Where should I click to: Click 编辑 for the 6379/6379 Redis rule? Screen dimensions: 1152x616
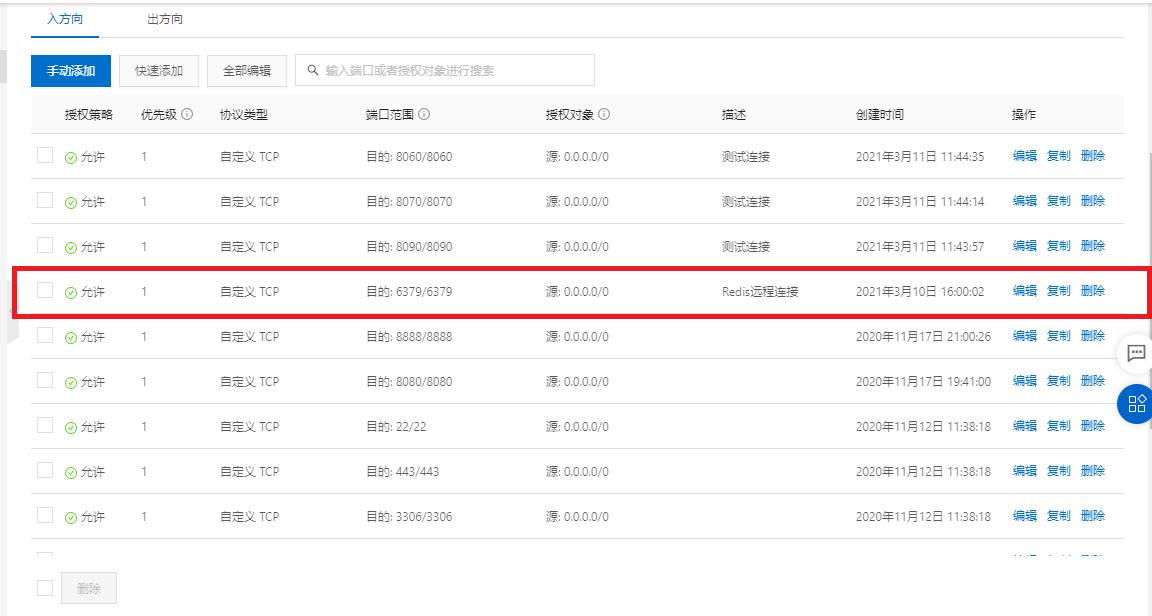point(1024,290)
